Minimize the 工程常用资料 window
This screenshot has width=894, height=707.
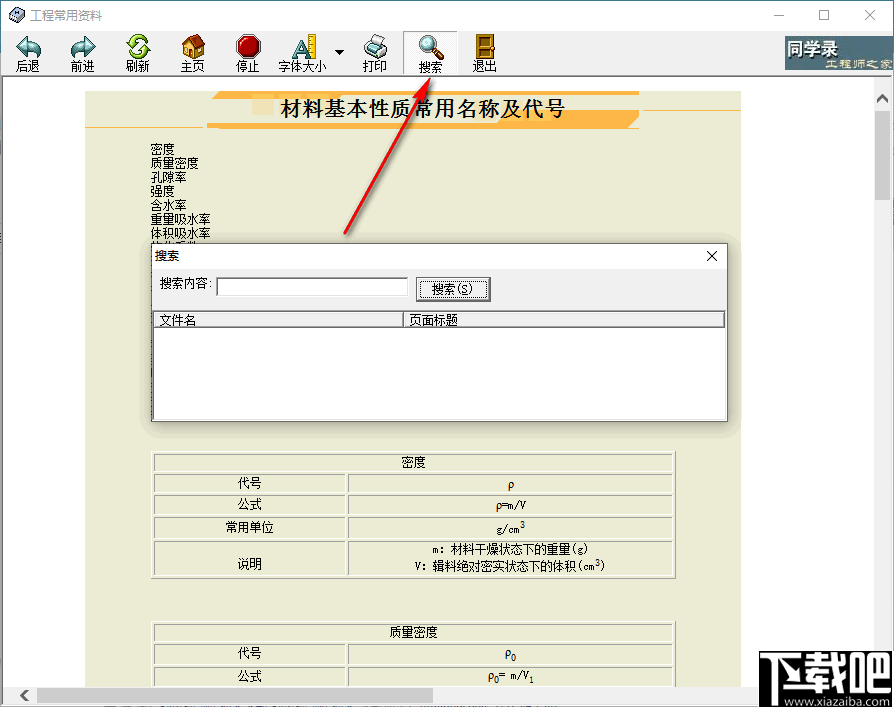pyautogui.click(x=779, y=15)
